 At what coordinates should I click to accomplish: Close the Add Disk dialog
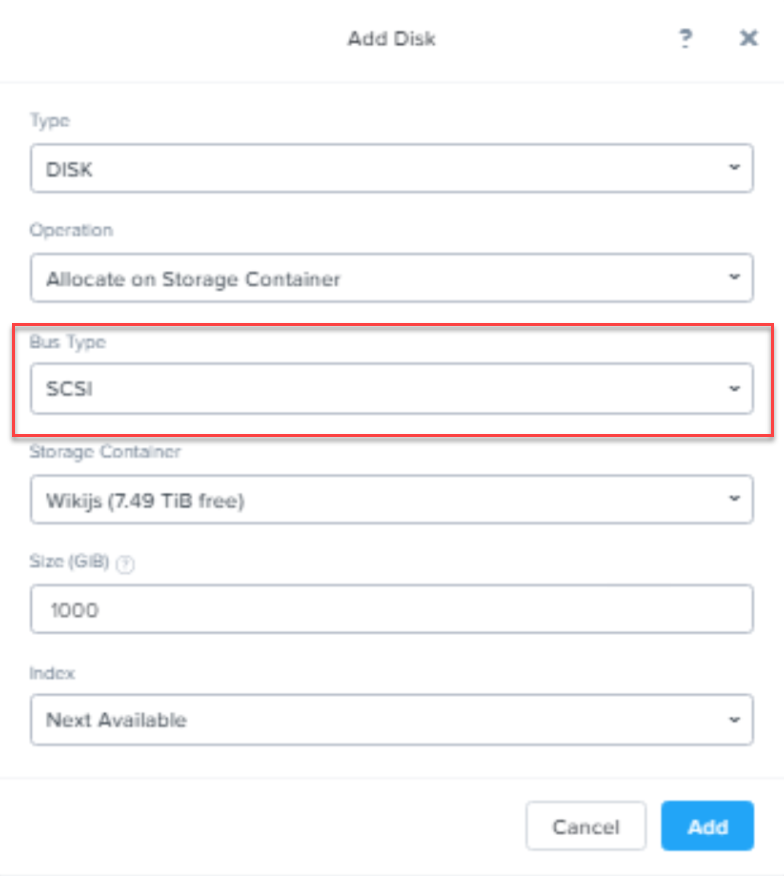pyautogui.click(x=748, y=39)
